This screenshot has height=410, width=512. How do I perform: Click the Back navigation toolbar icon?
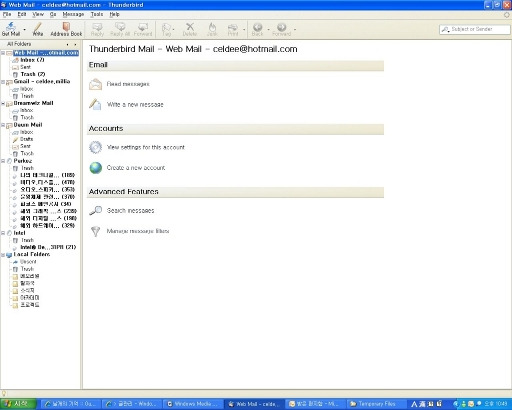pos(257,29)
